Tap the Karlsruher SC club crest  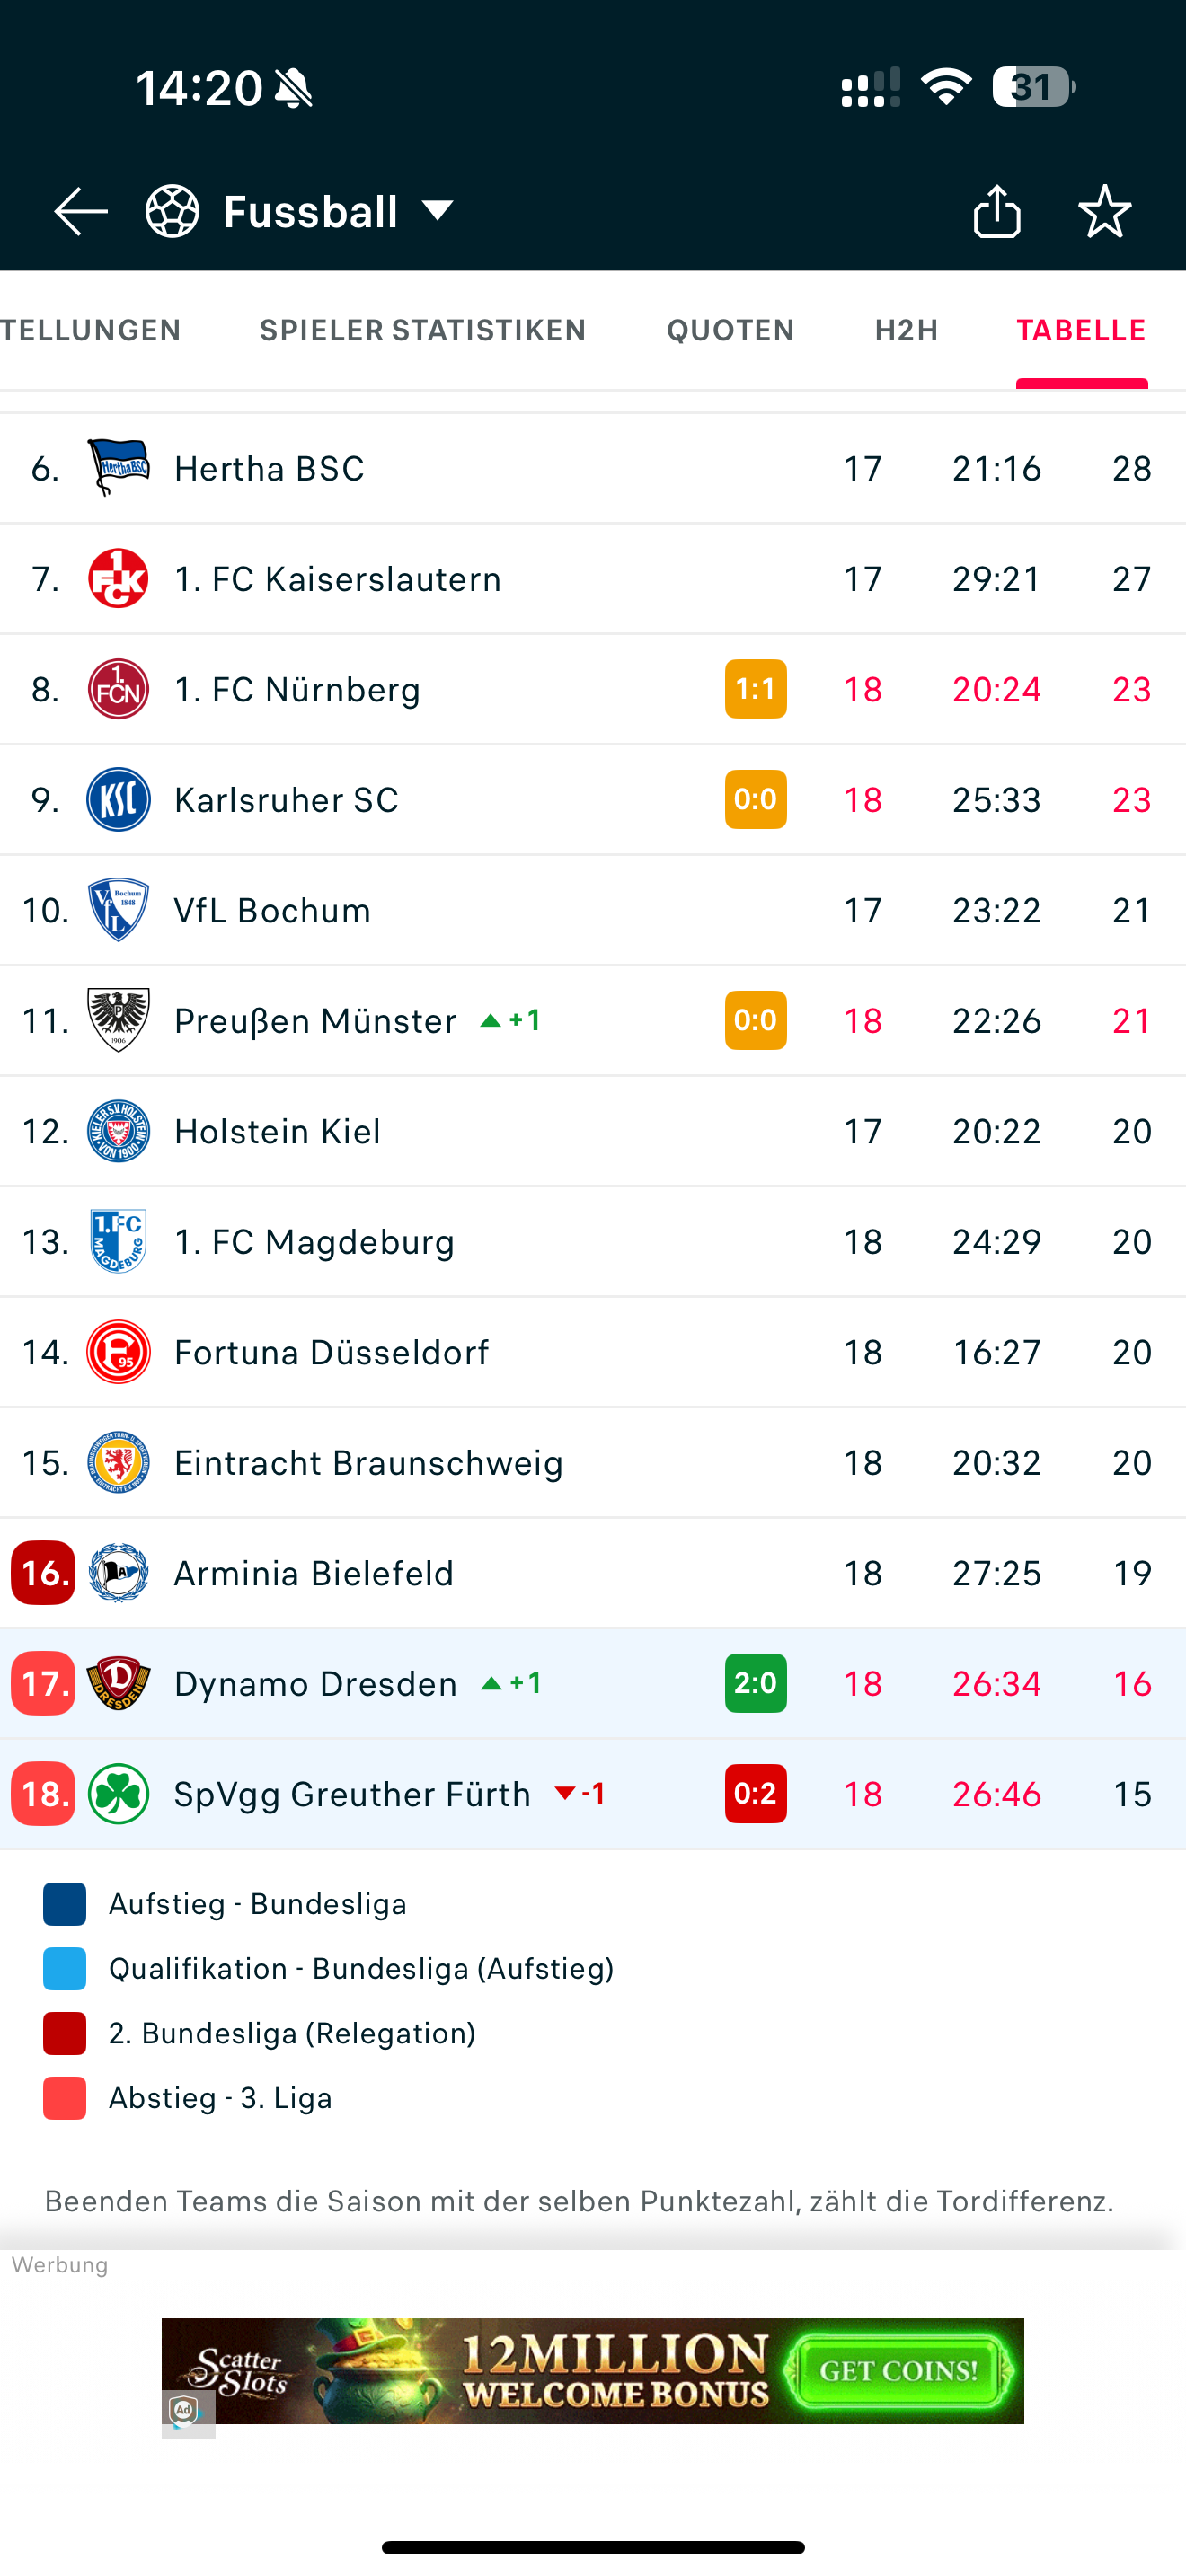118,800
